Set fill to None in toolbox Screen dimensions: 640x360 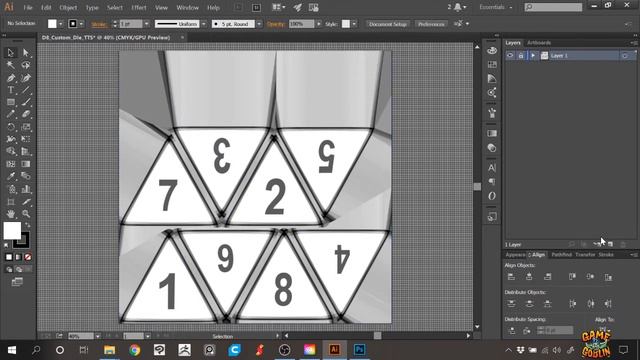click(x=28, y=257)
